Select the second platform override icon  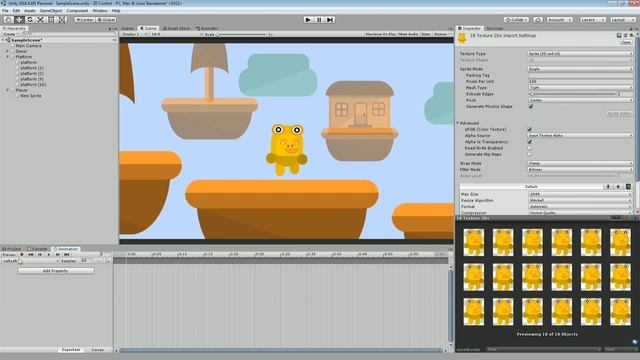(x=618, y=187)
